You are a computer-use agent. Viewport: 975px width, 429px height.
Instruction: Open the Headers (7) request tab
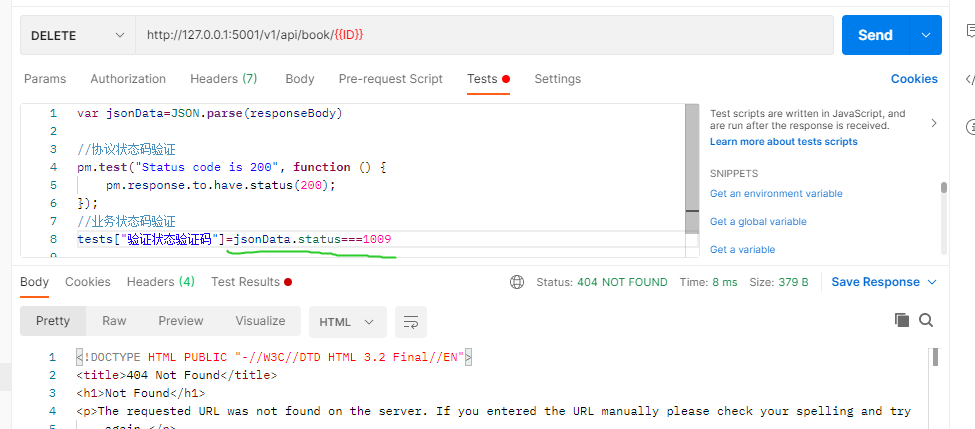223,79
